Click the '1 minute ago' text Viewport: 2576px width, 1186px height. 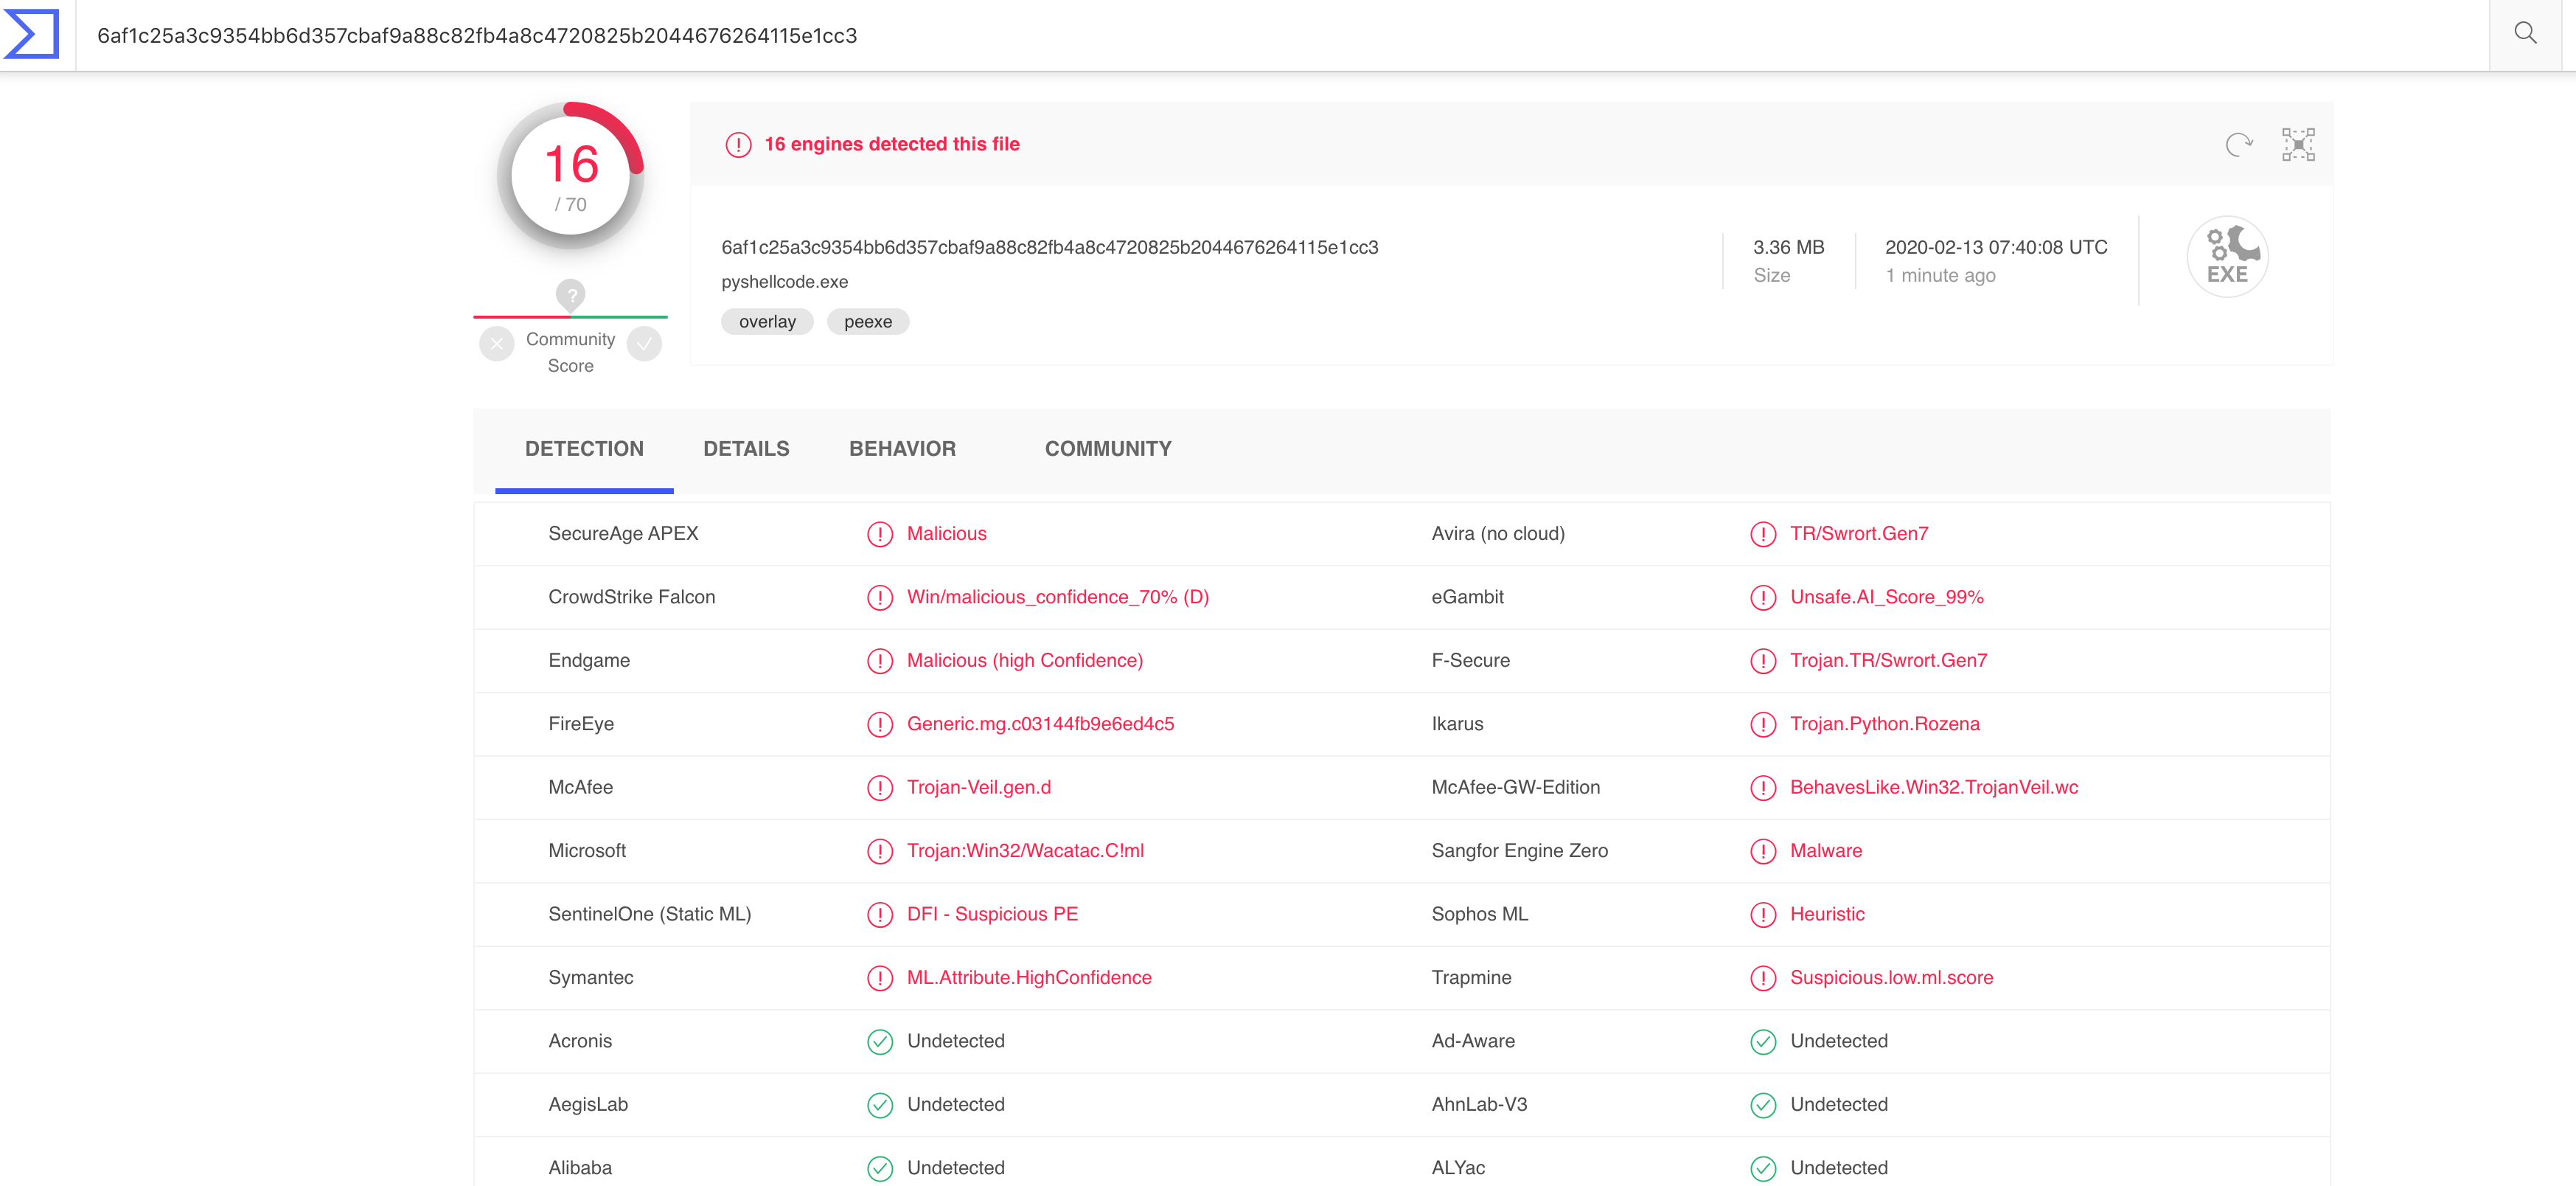click(1940, 275)
